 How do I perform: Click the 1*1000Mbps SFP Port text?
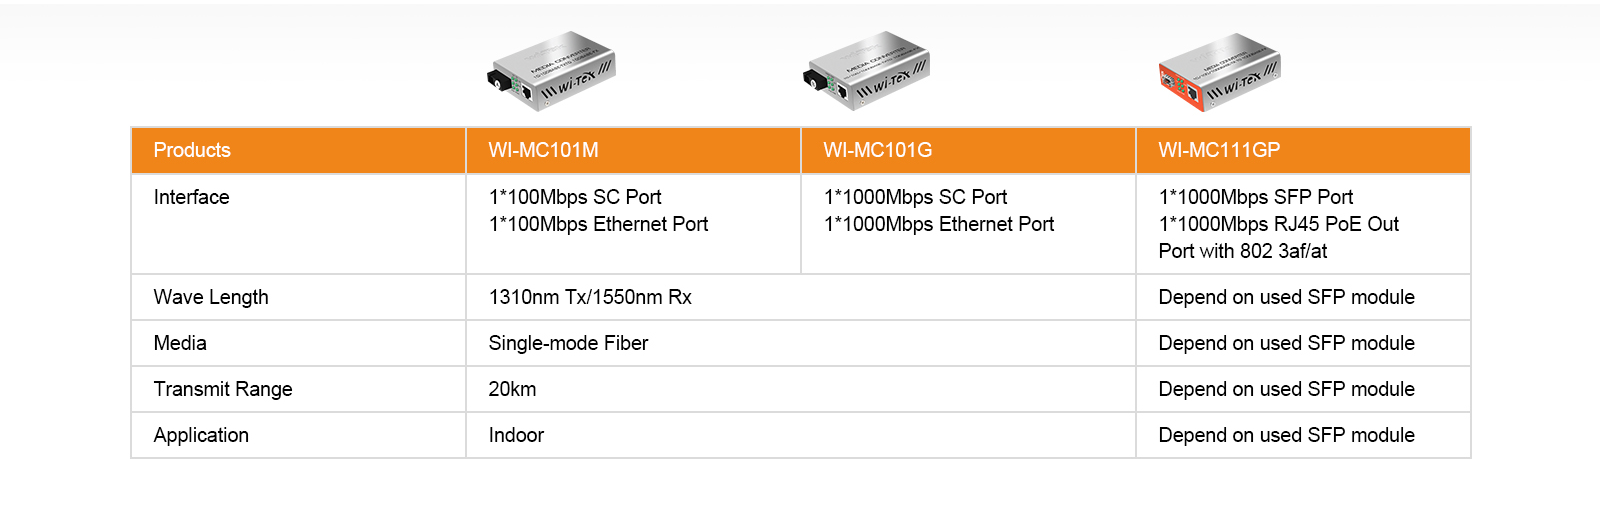pos(1255,197)
